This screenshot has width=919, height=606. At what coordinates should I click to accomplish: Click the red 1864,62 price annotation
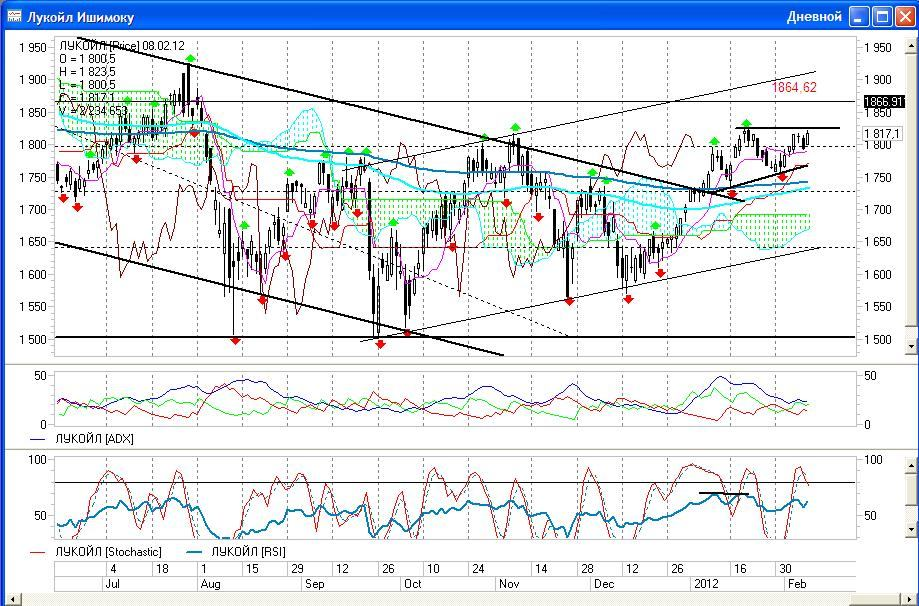point(794,87)
